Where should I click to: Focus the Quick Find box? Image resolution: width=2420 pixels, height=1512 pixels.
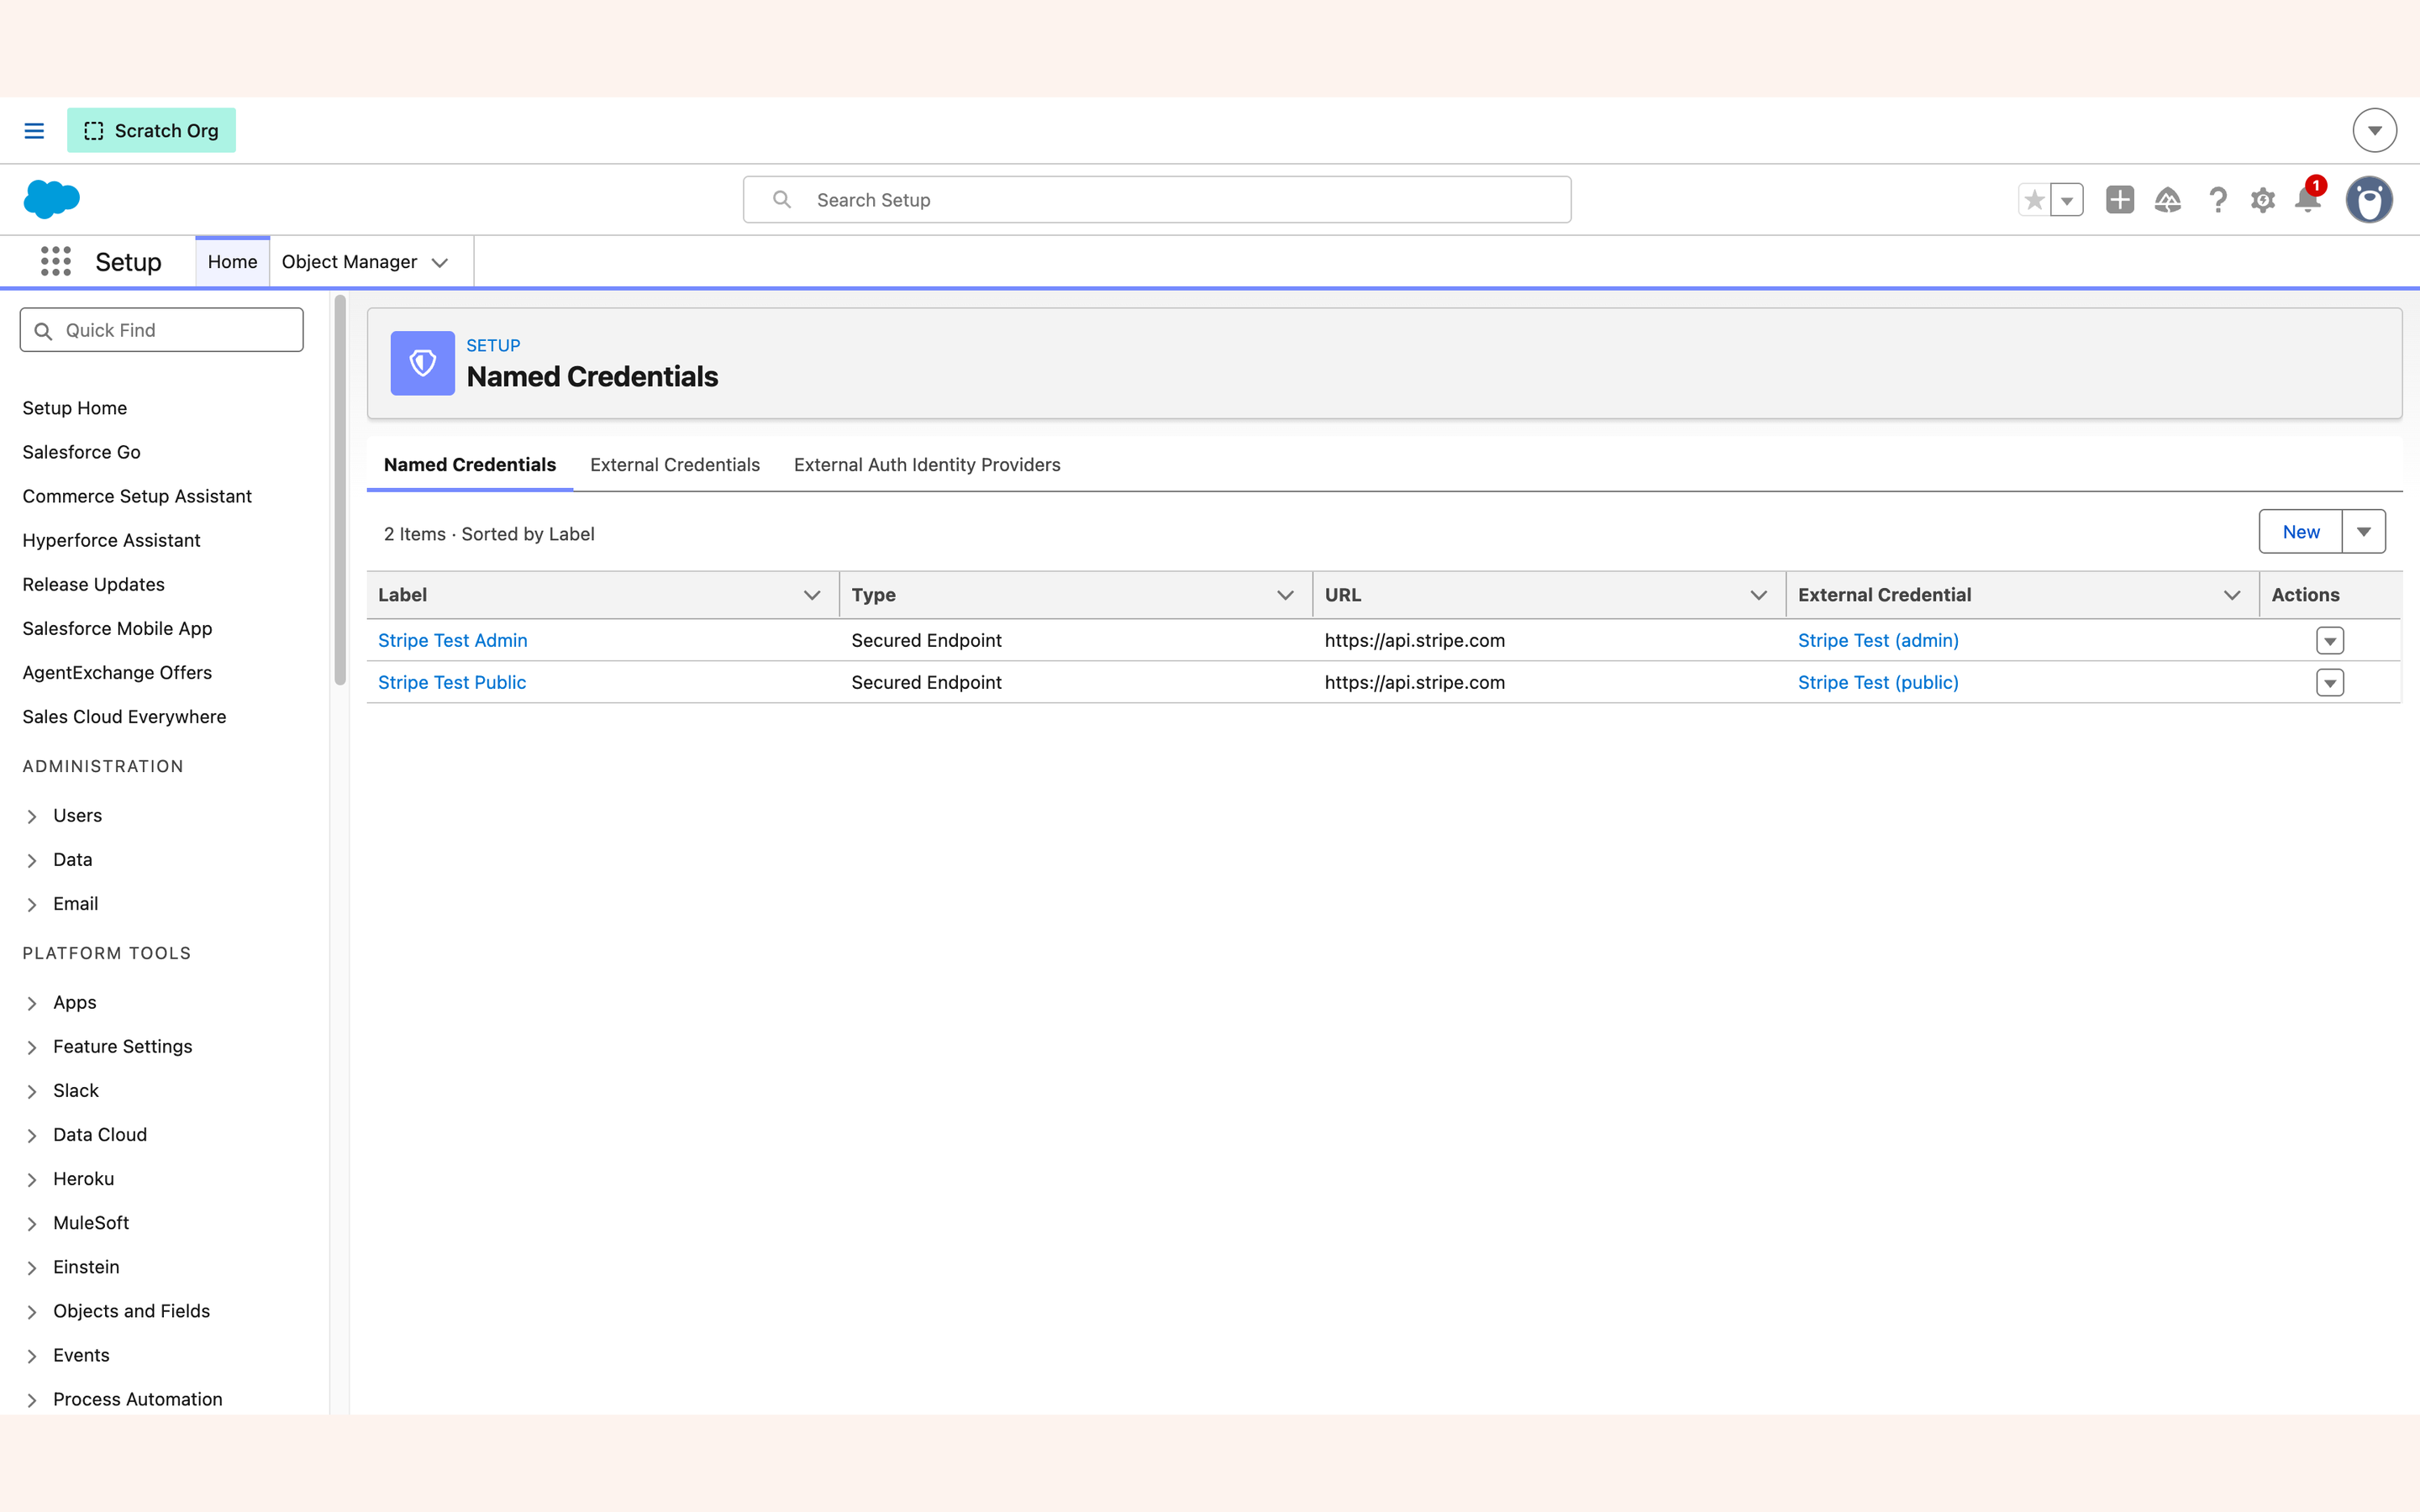point(162,330)
